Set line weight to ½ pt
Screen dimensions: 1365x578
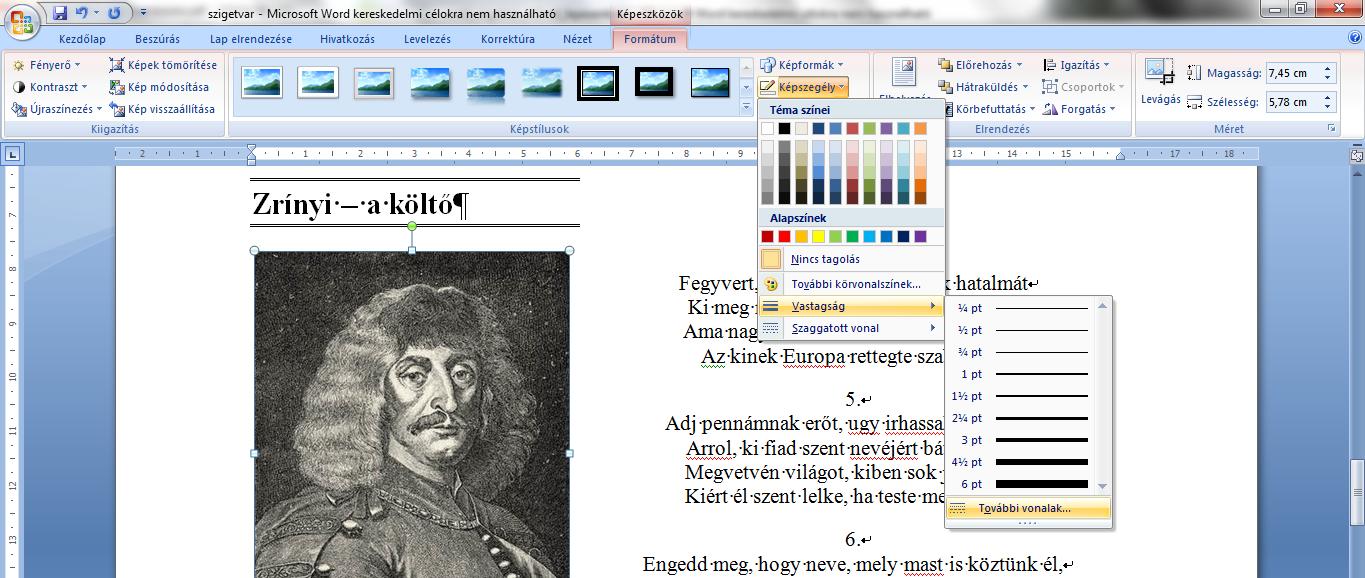[1022, 330]
